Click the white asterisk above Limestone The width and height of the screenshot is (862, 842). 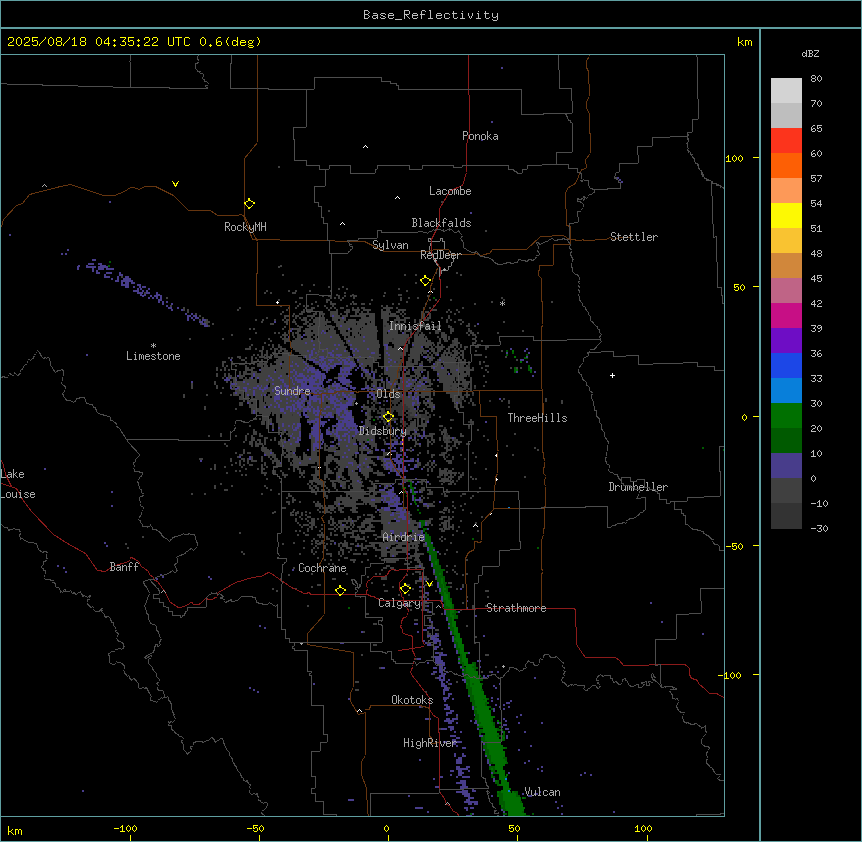pyautogui.click(x=153, y=346)
